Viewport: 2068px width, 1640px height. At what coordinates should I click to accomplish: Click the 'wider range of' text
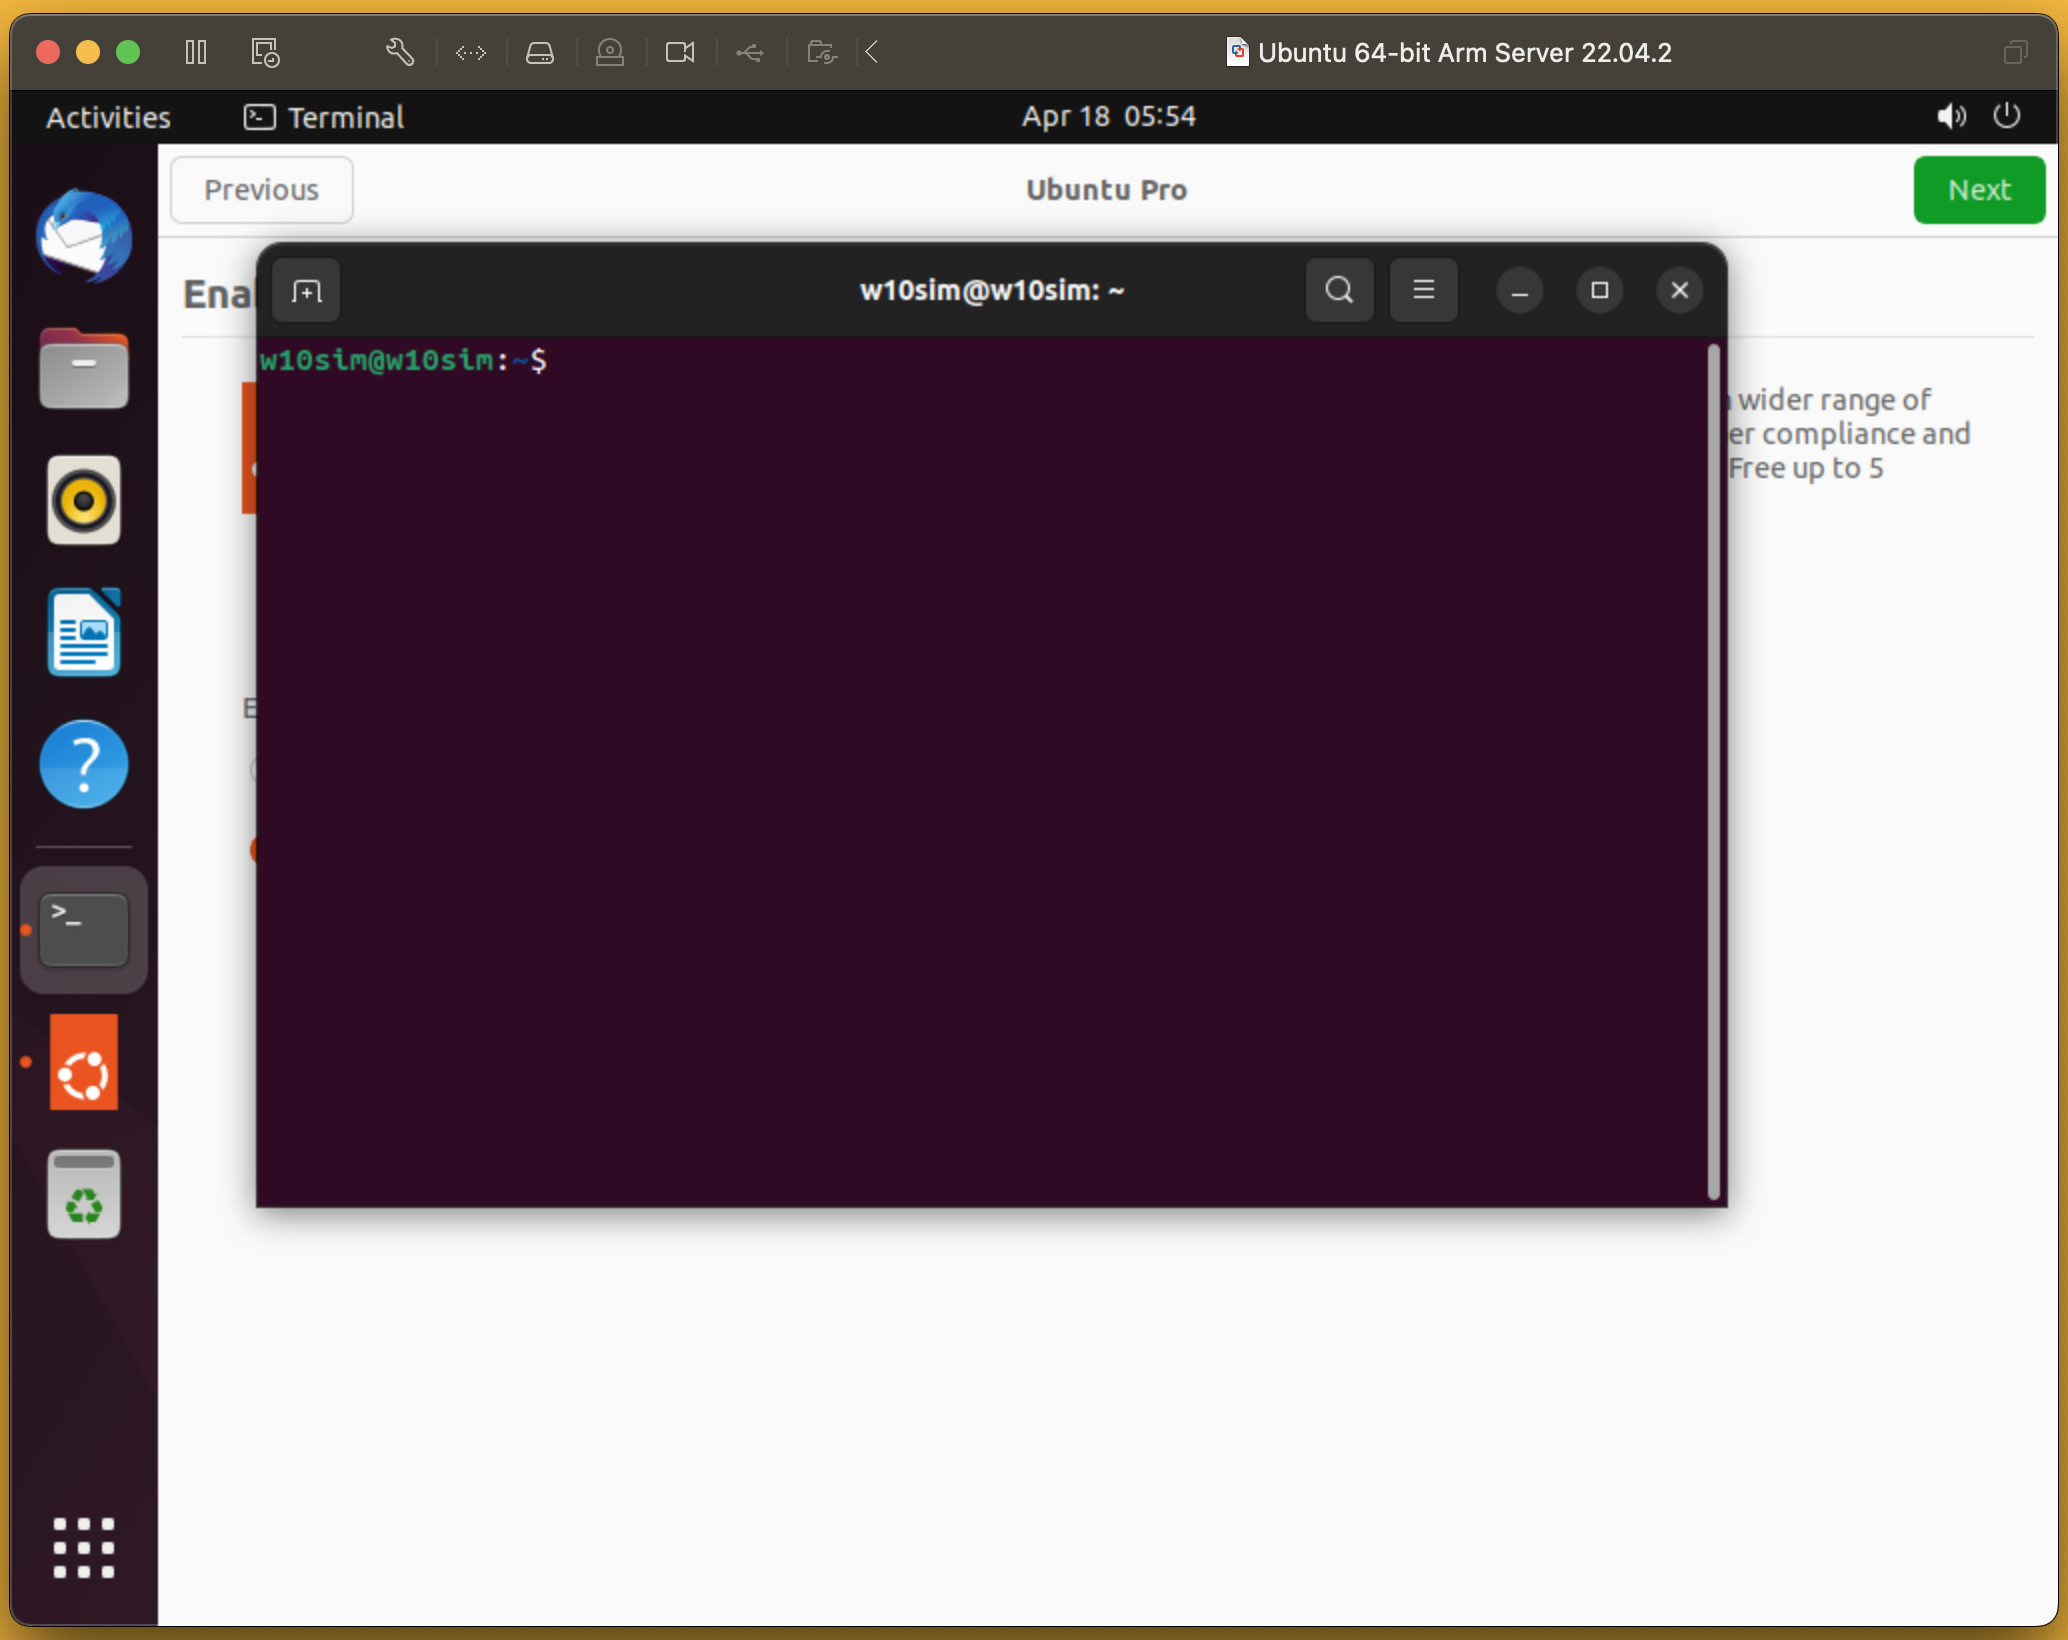point(1834,400)
